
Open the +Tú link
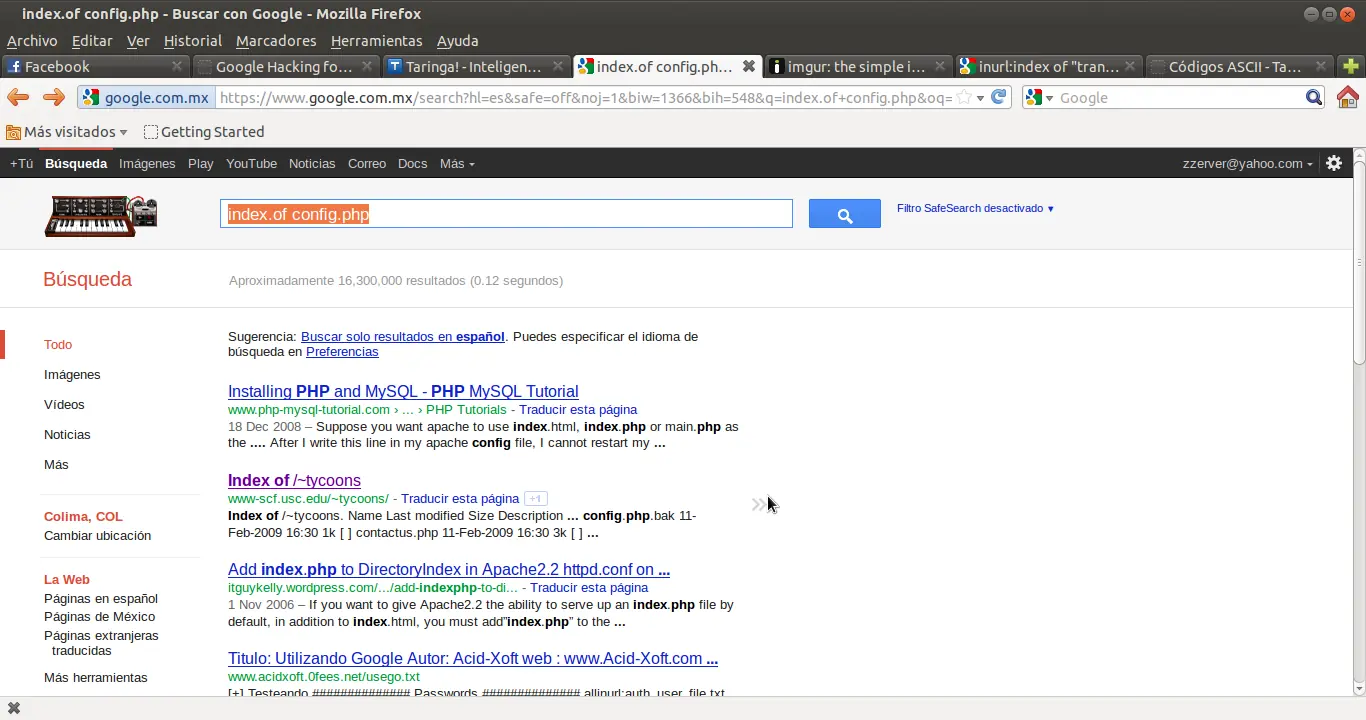point(21,163)
